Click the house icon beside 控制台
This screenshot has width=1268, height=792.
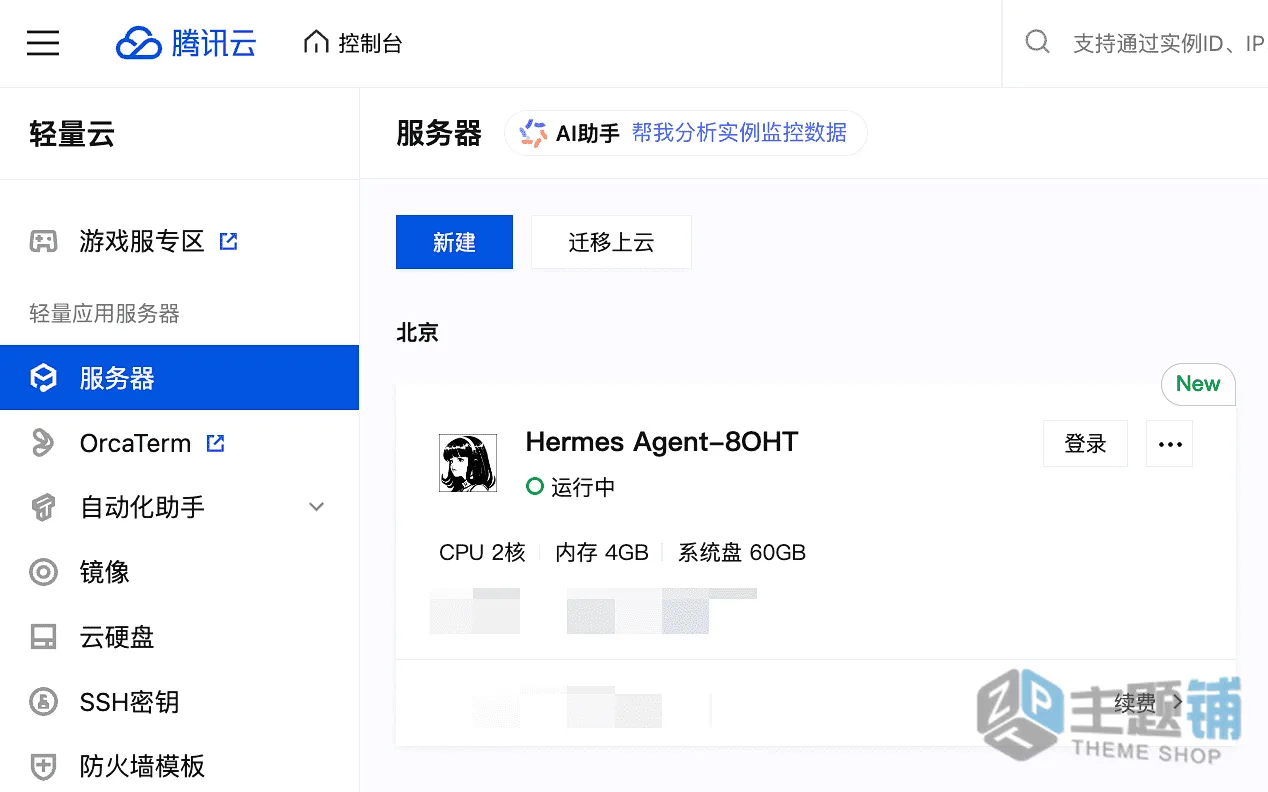pyautogui.click(x=316, y=43)
